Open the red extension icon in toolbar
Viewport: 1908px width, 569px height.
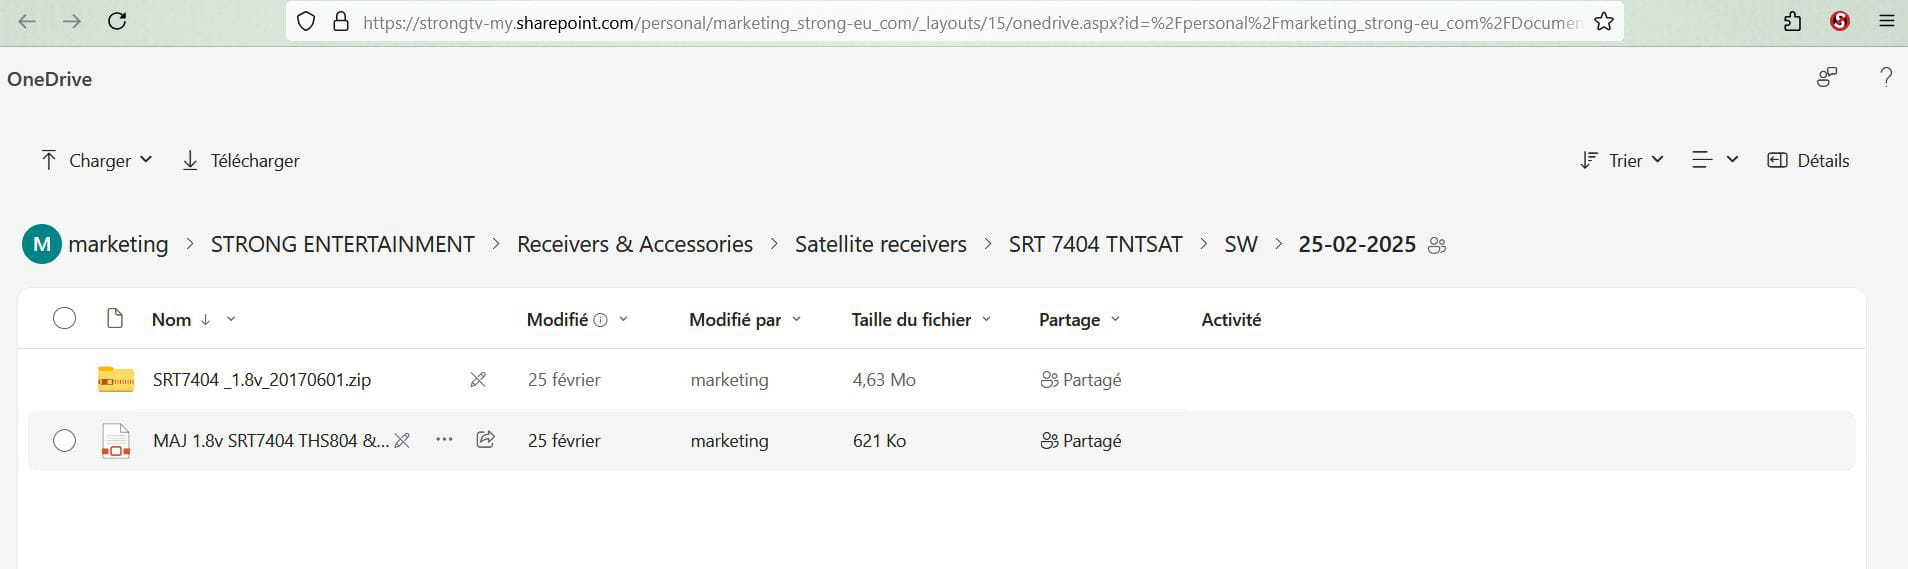pyautogui.click(x=1839, y=21)
